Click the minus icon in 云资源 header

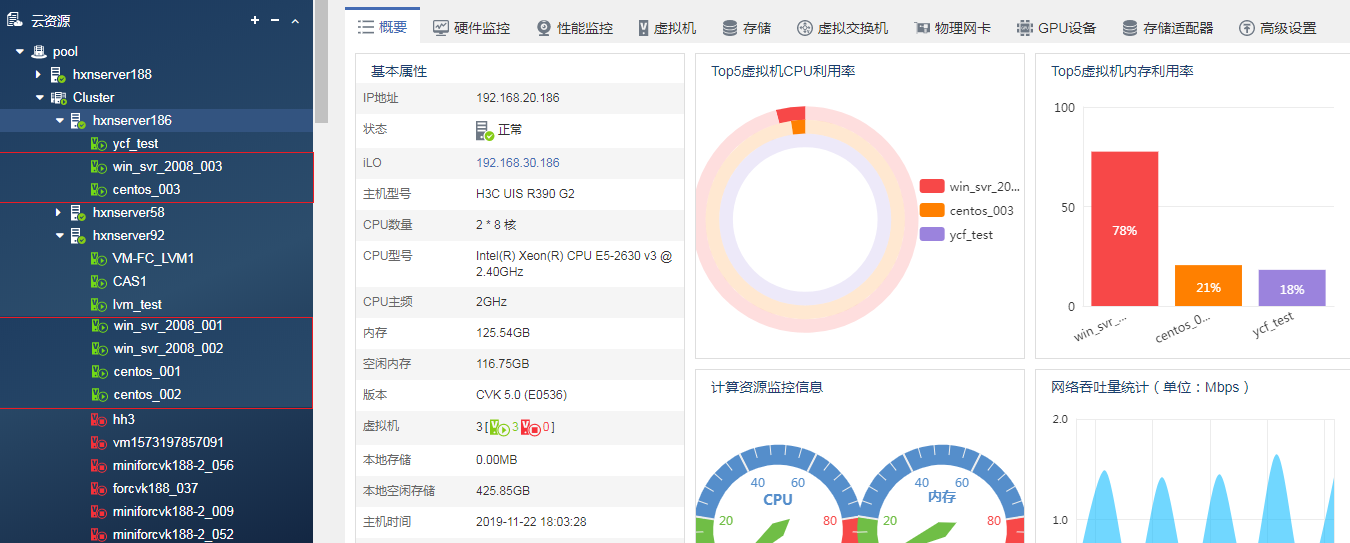pos(275,20)
